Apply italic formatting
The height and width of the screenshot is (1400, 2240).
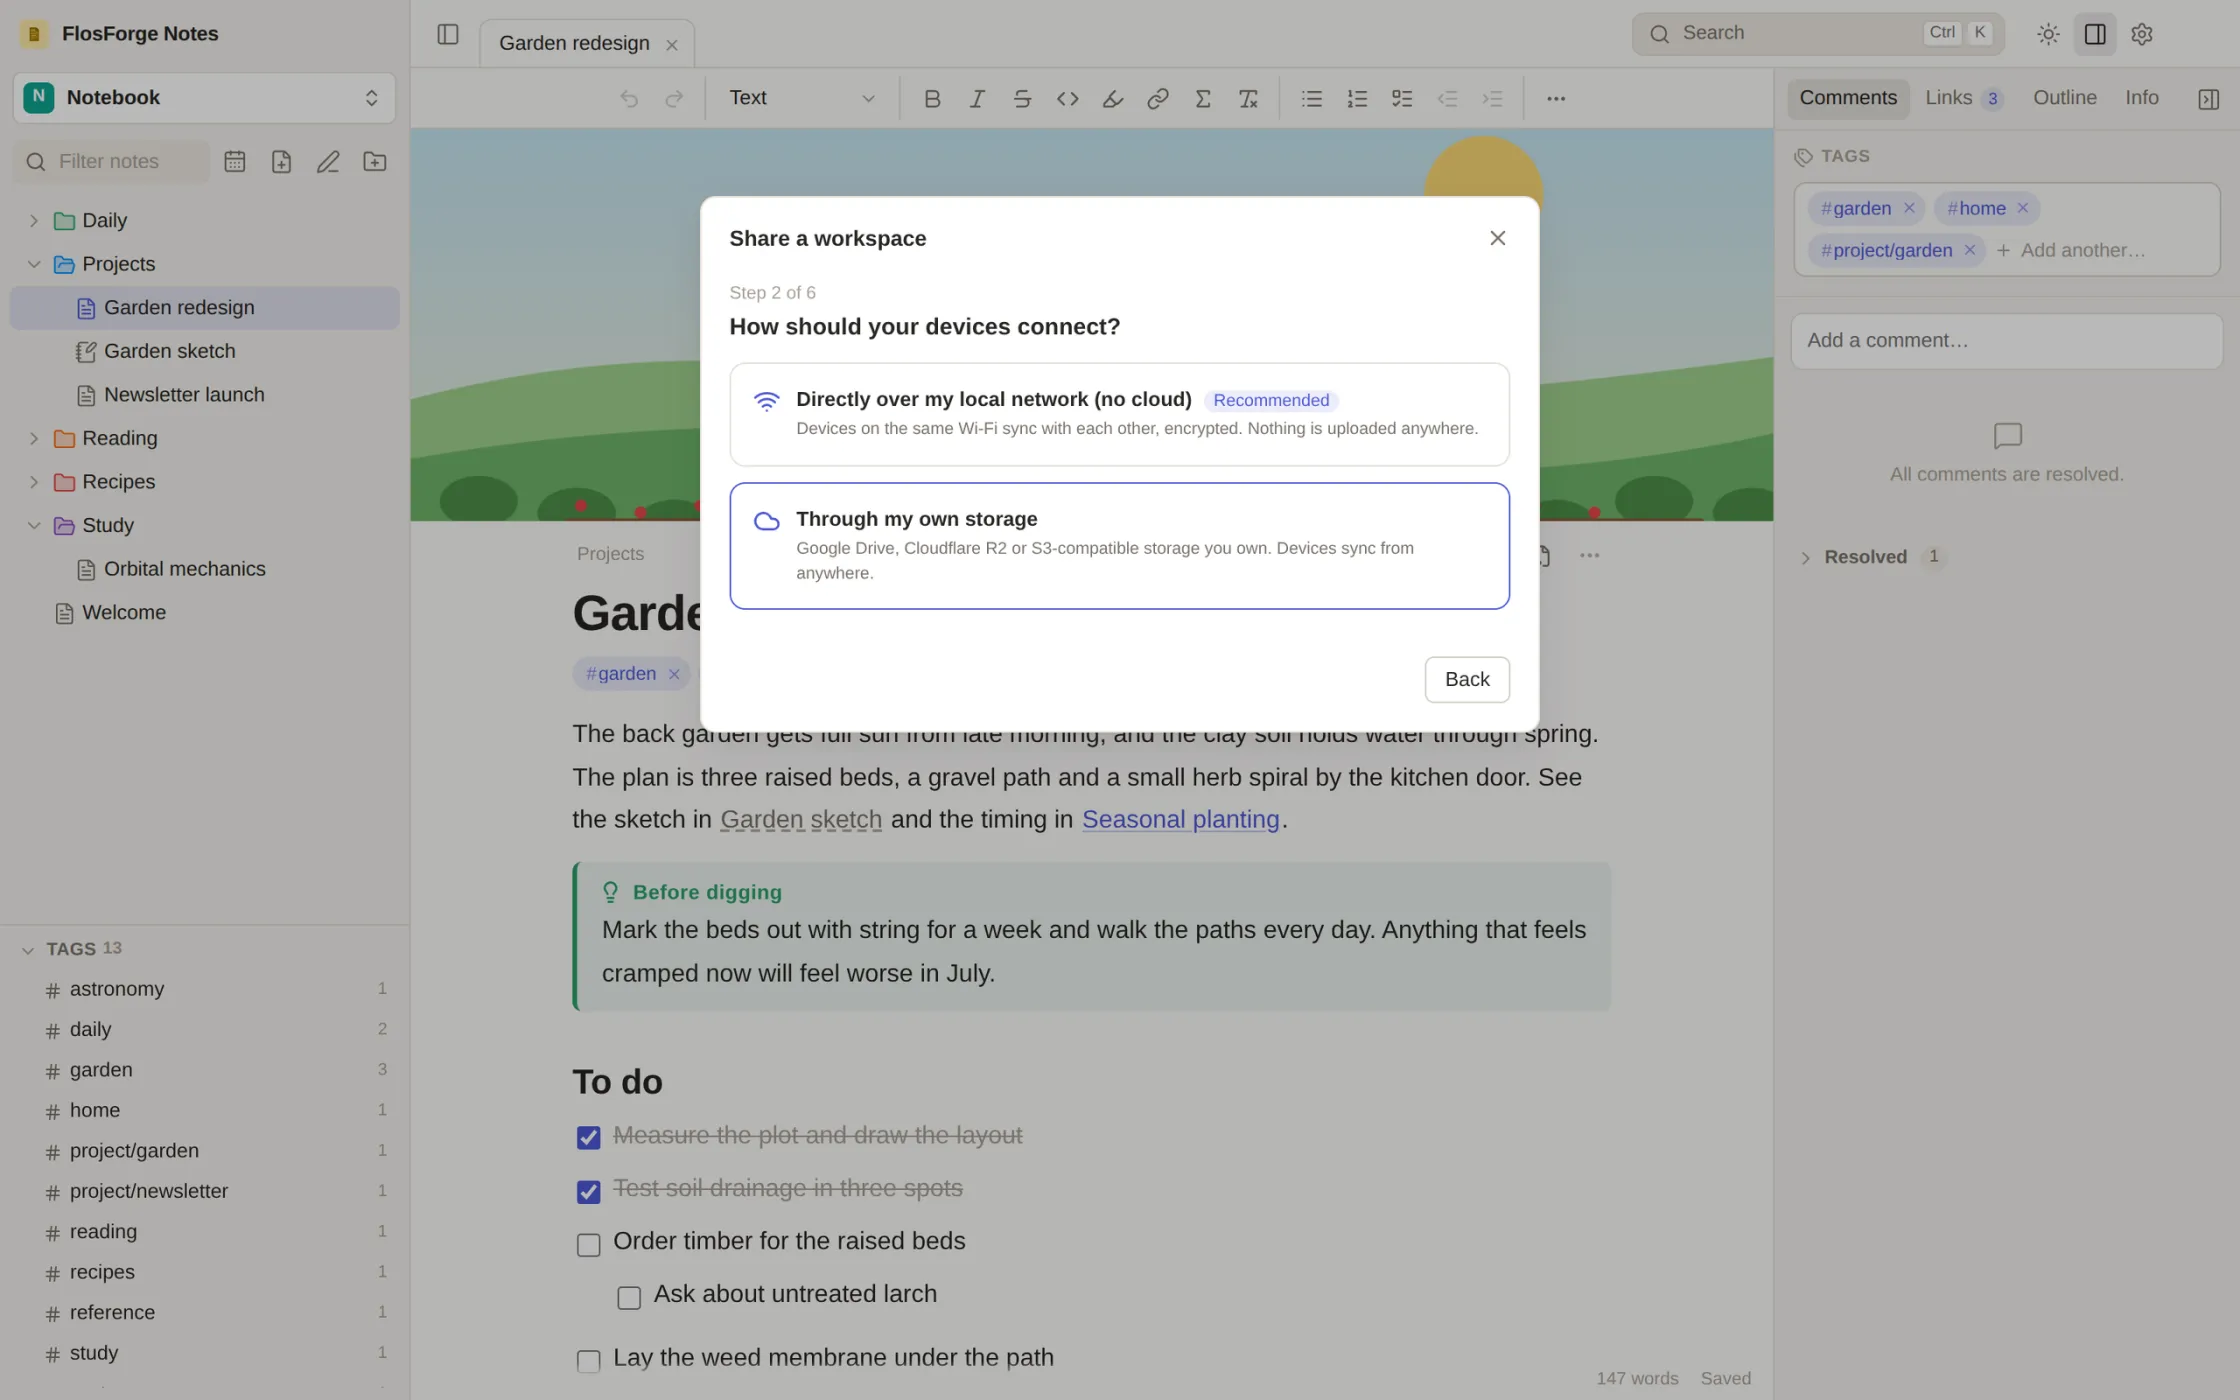(x=977, y=98)
